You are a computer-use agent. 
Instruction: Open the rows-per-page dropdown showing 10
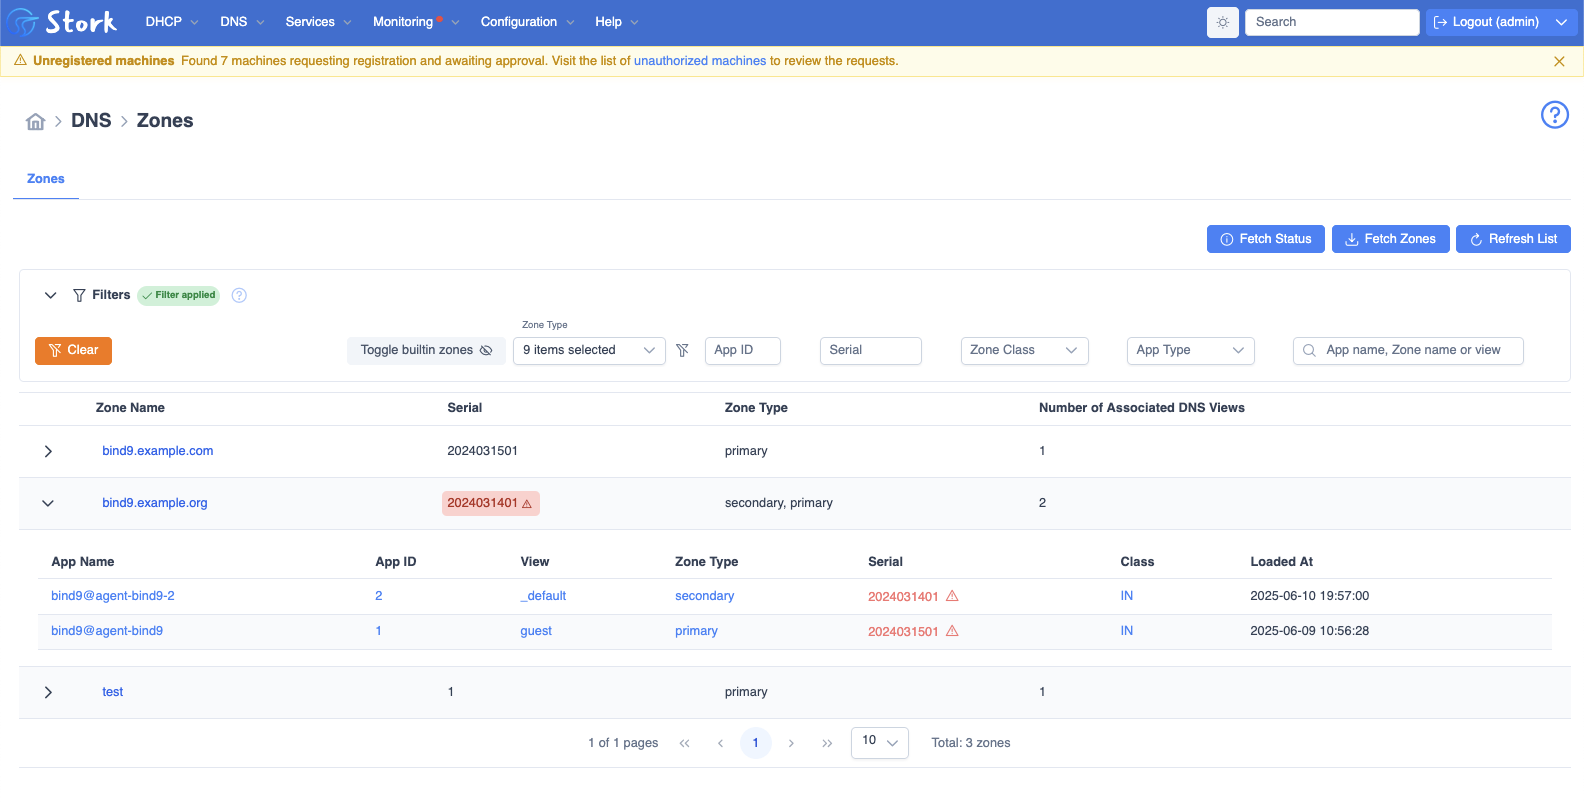click(879, 742)
